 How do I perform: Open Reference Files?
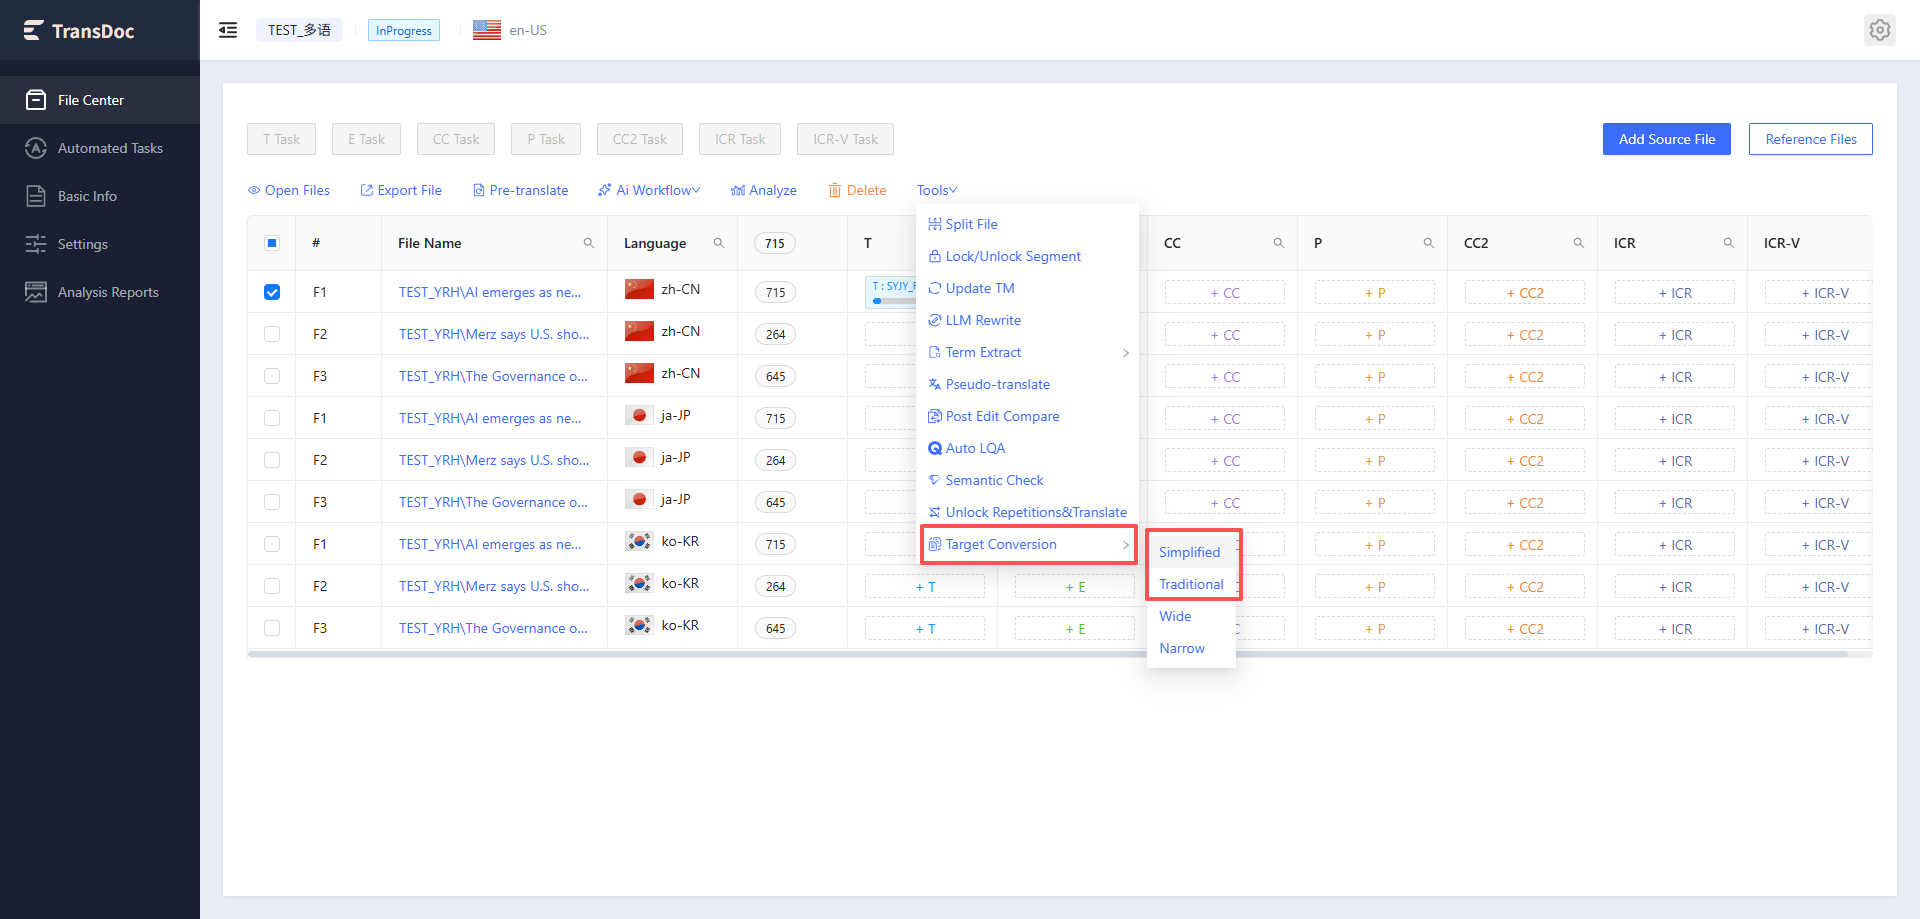tap(1811, 139)
